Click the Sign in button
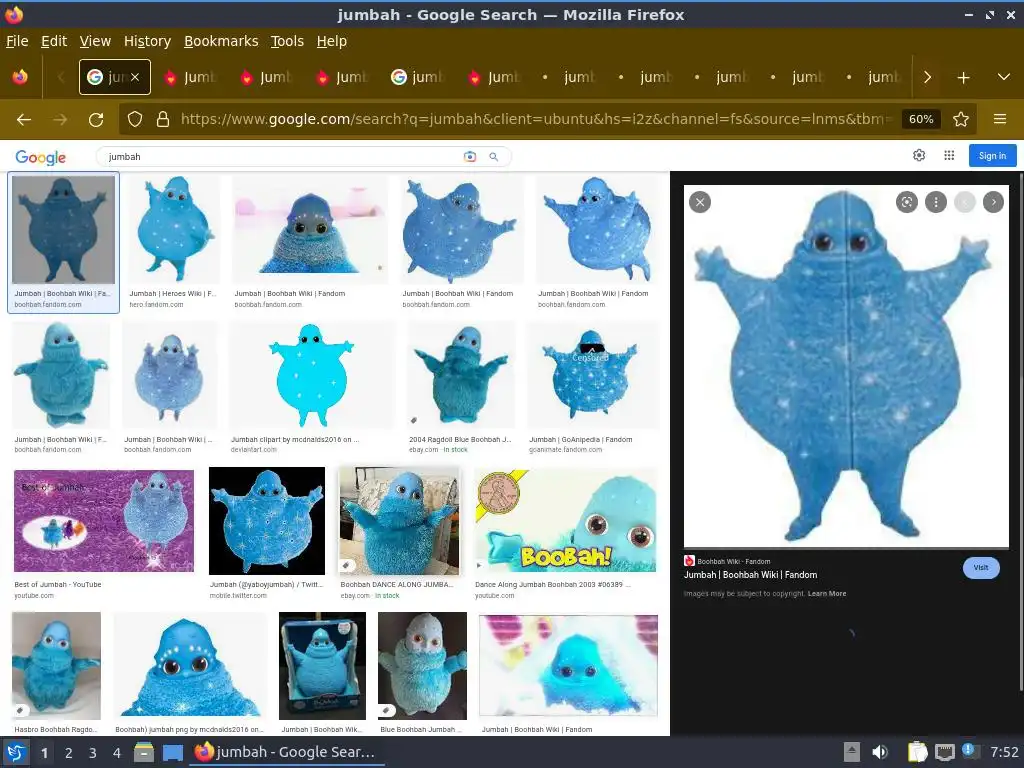Screen dimensions: 1024x768 pos(992,155)
